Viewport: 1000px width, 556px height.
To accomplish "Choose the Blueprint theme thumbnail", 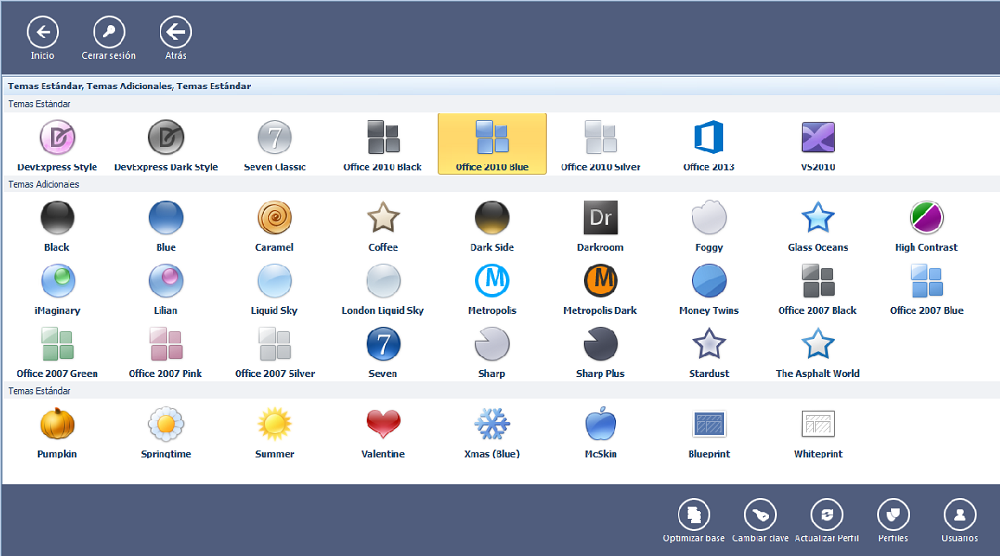I will coord(709,425).
